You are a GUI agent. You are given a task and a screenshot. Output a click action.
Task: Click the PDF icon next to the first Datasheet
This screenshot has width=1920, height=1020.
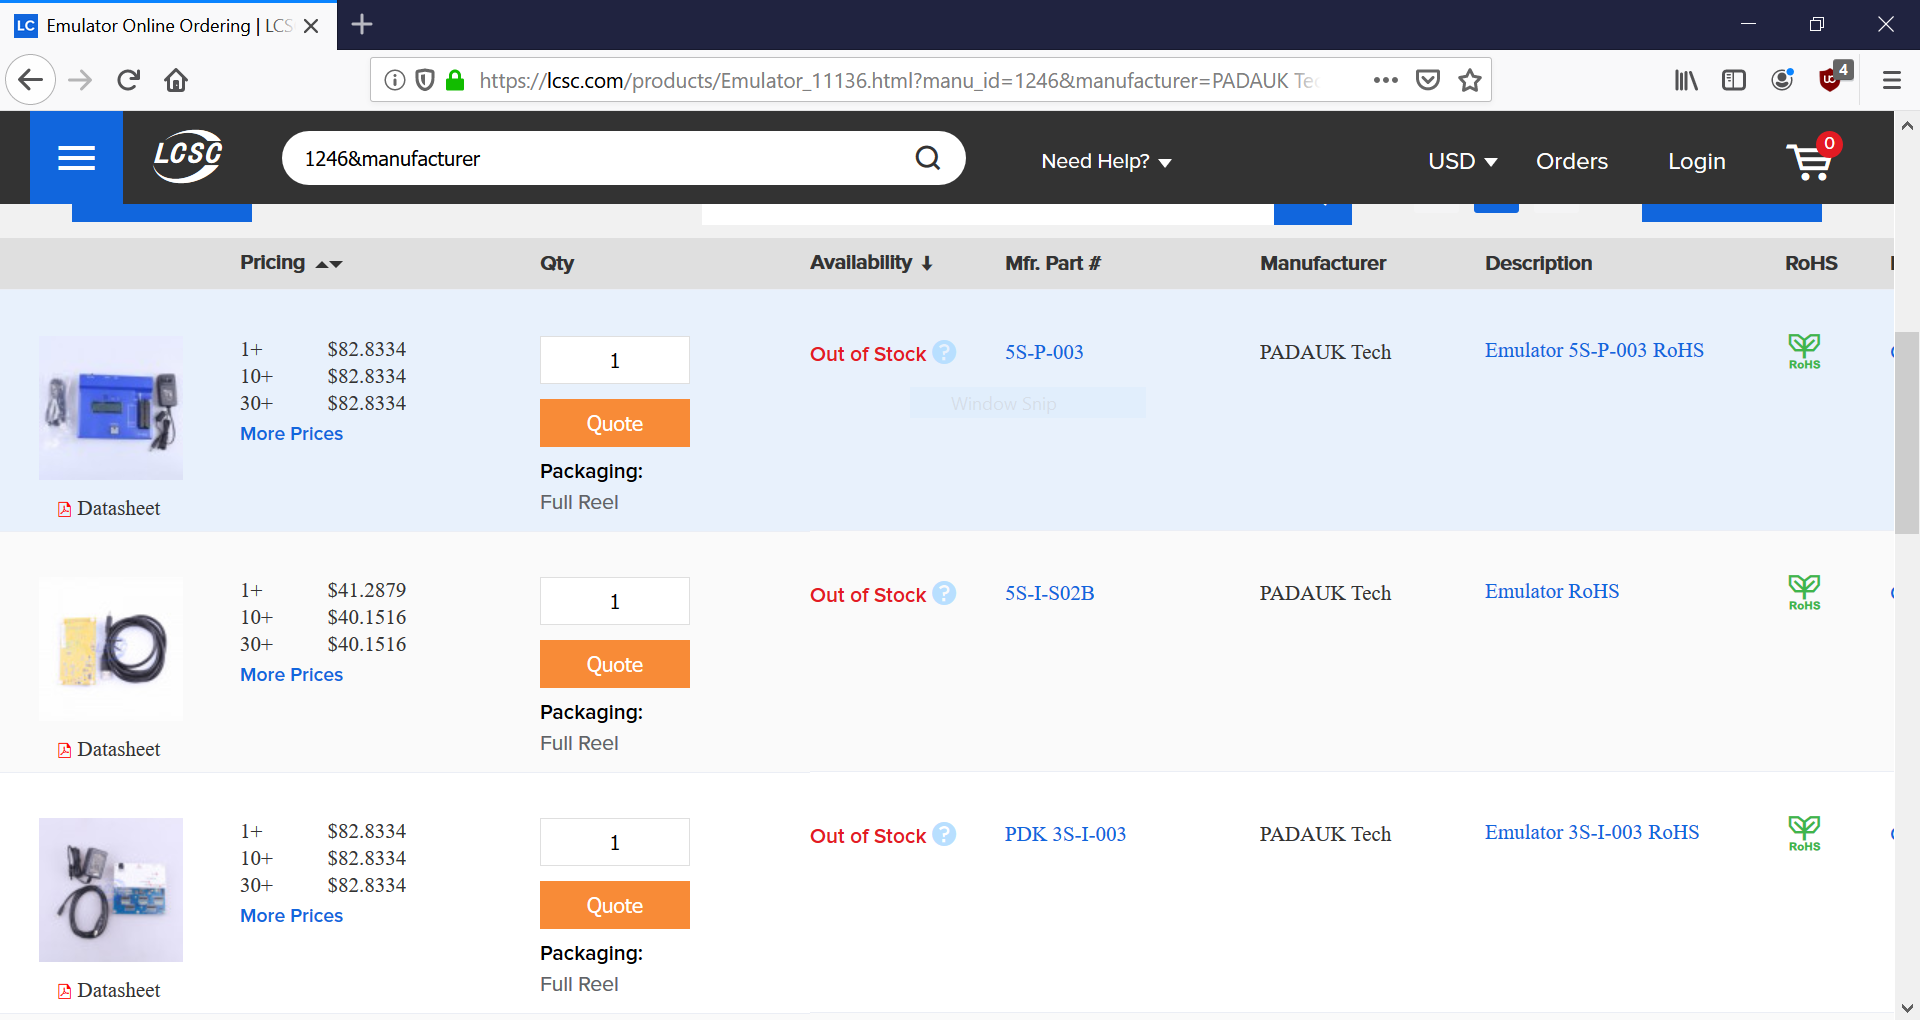(x=64, y=508)
